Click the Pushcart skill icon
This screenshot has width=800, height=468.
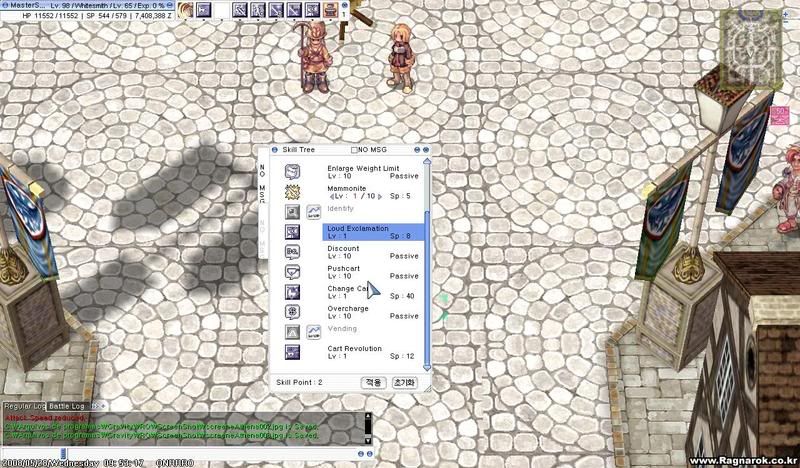pyautogui.click(x=292, y=272)
